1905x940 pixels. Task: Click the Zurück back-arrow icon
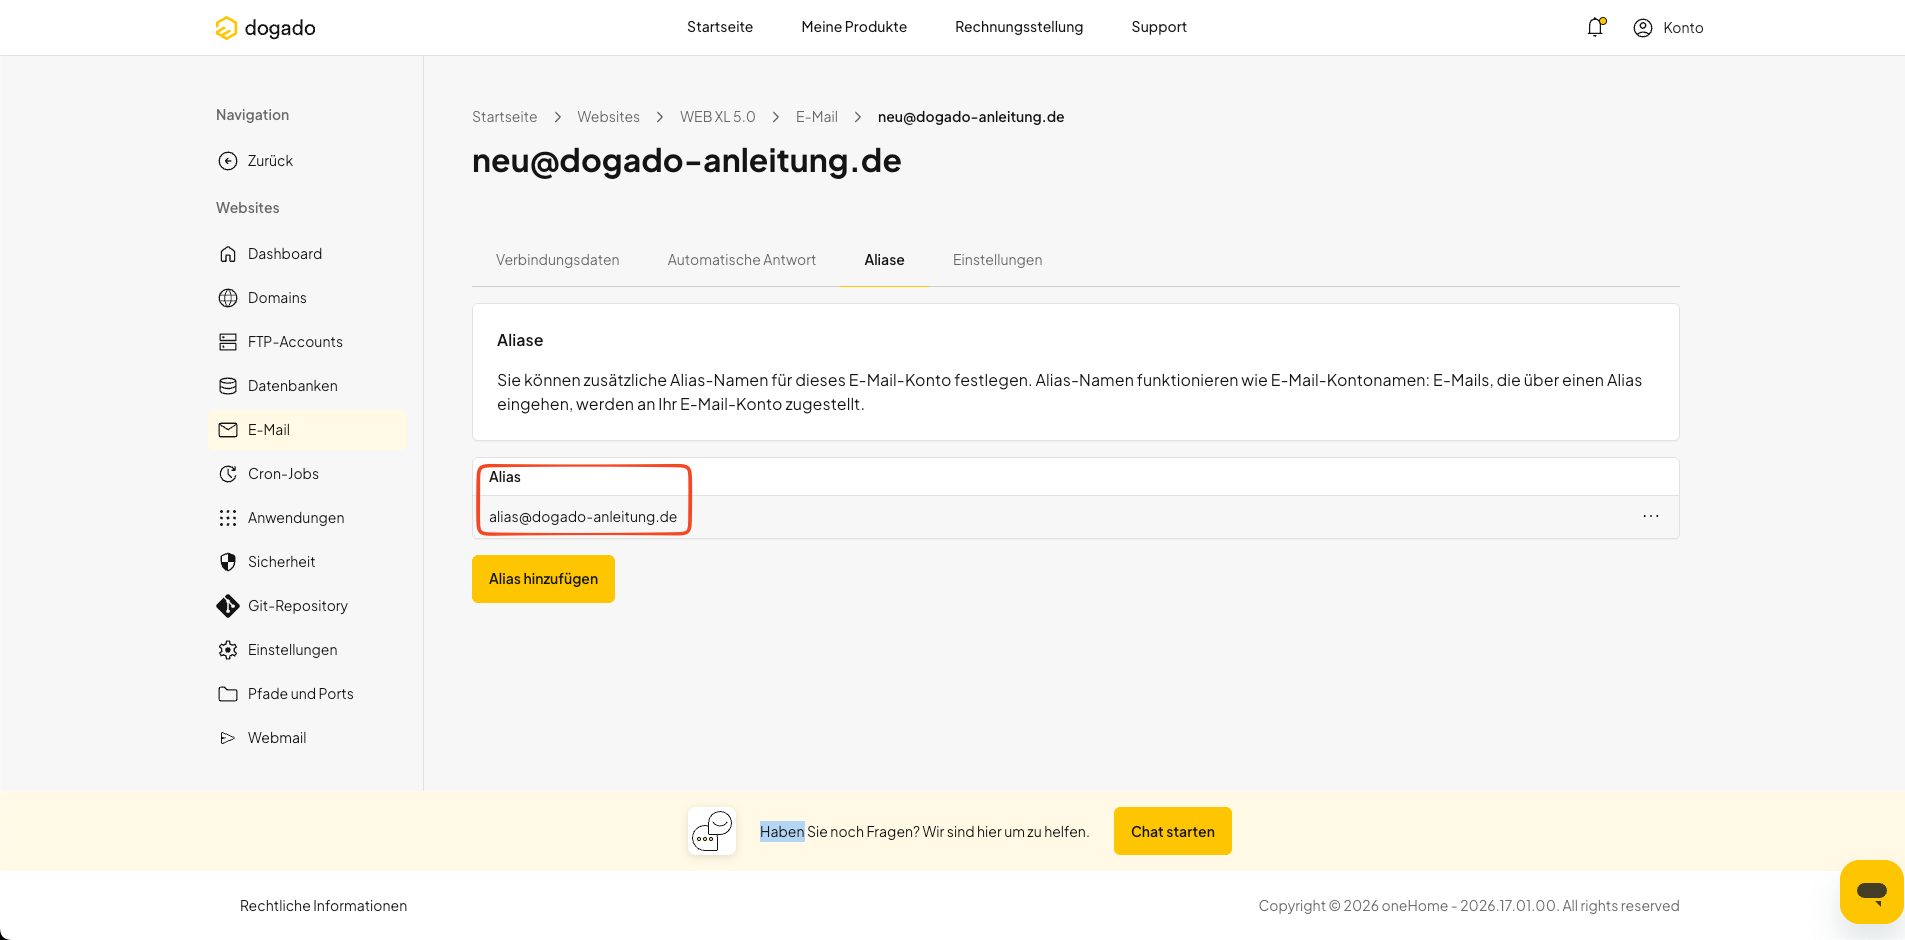[228, 161]
